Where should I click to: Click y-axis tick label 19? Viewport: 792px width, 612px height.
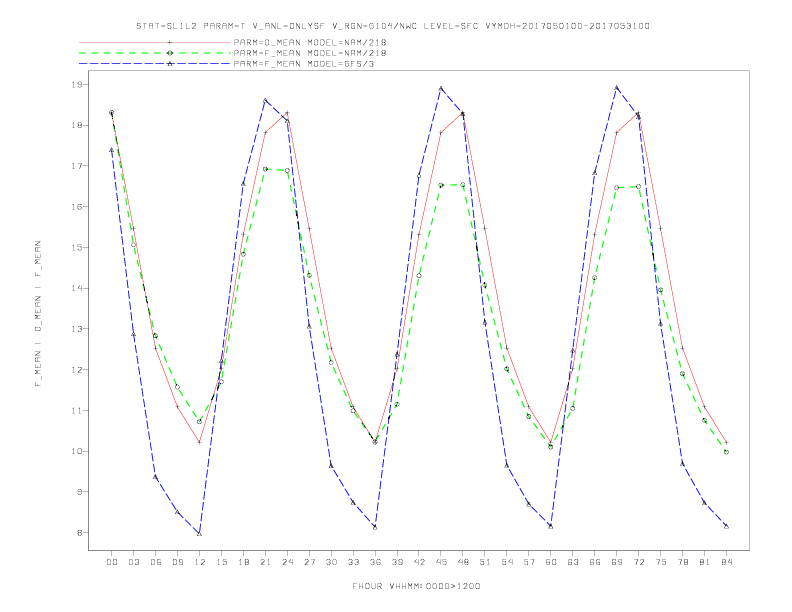click(77, 84)
